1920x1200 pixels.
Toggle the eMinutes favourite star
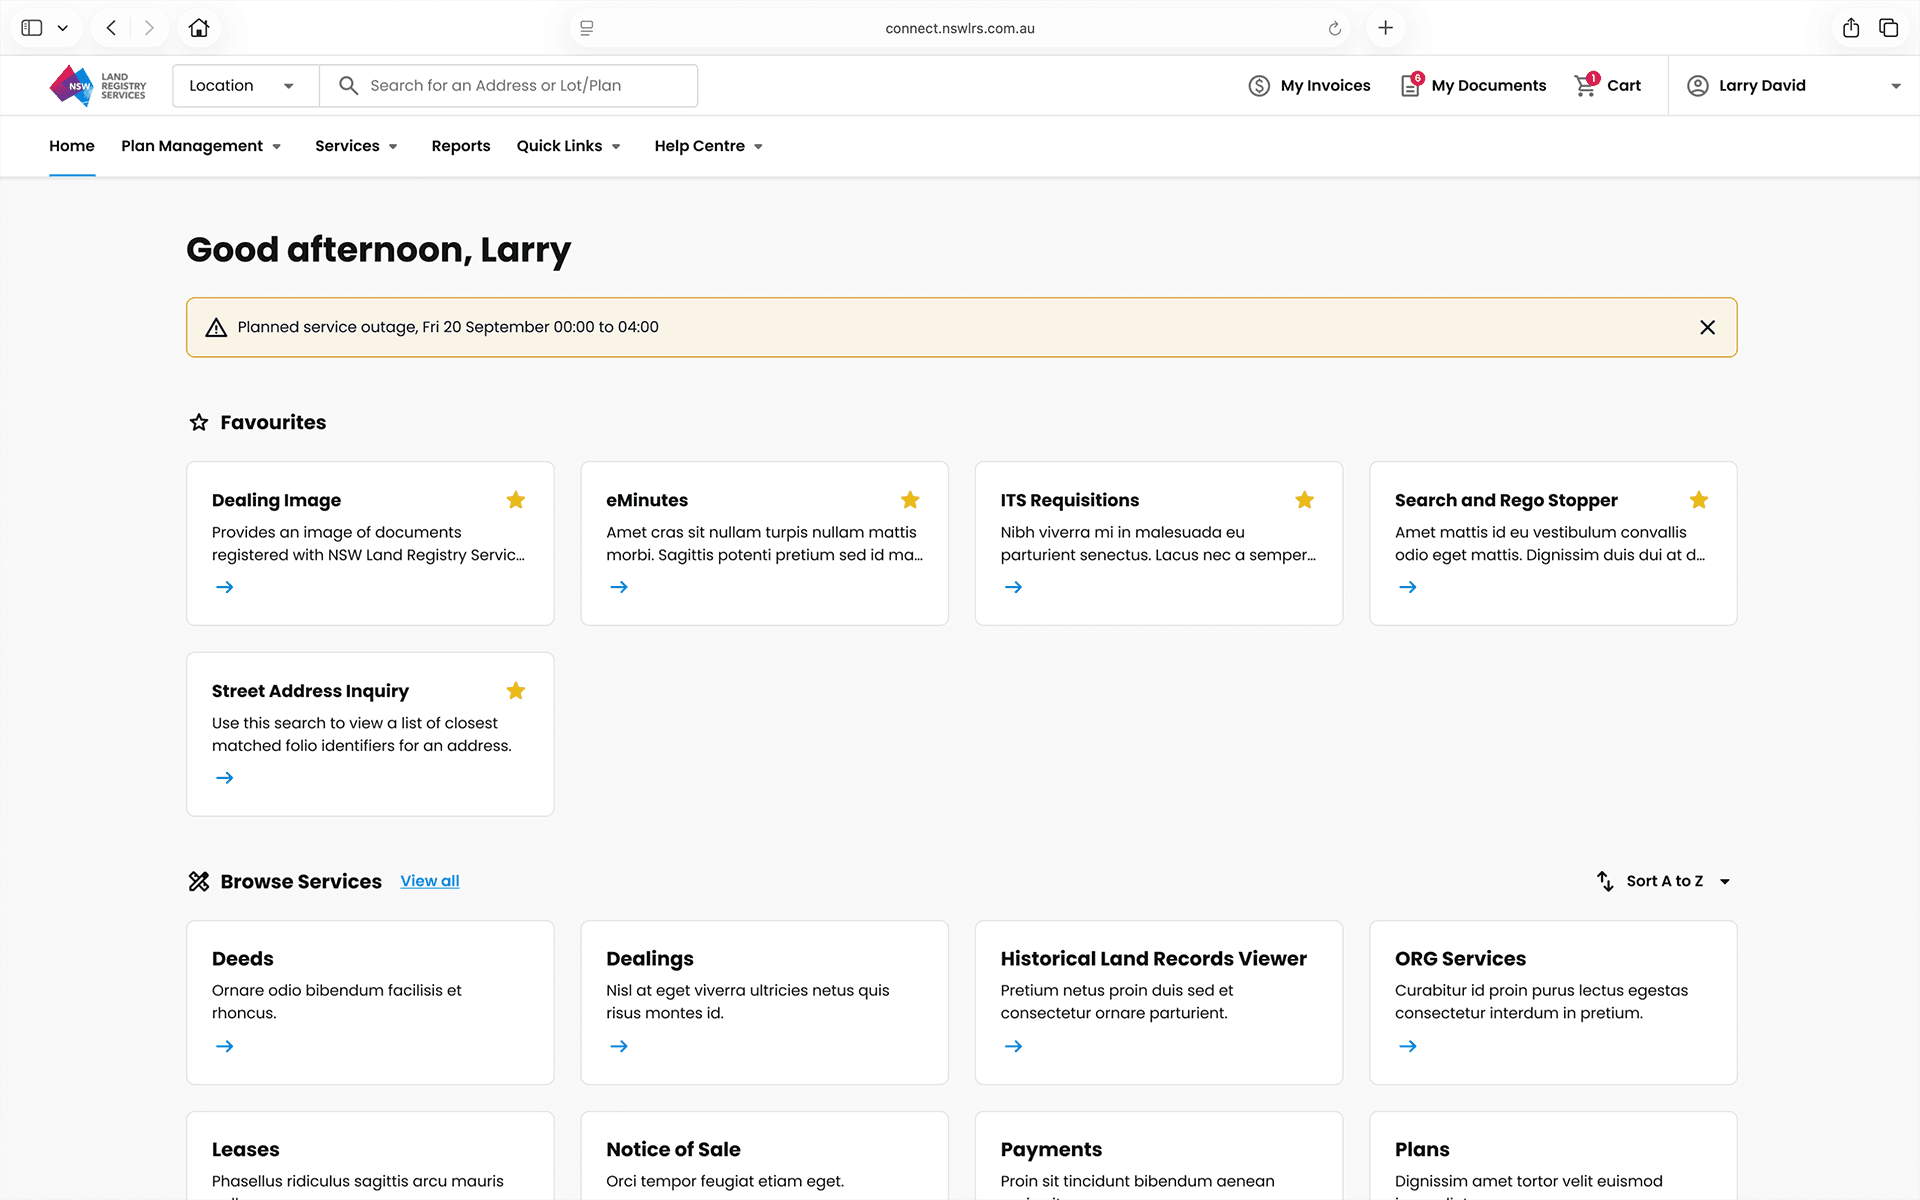tap(910, 500)
